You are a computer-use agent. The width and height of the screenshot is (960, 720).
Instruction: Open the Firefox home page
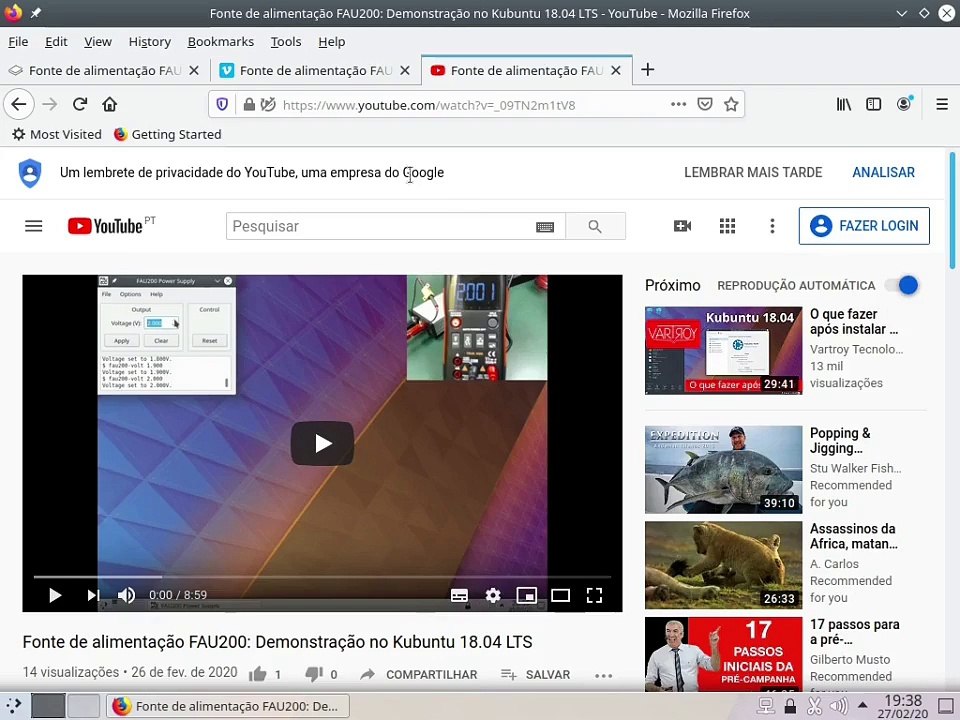coord(110,104)
